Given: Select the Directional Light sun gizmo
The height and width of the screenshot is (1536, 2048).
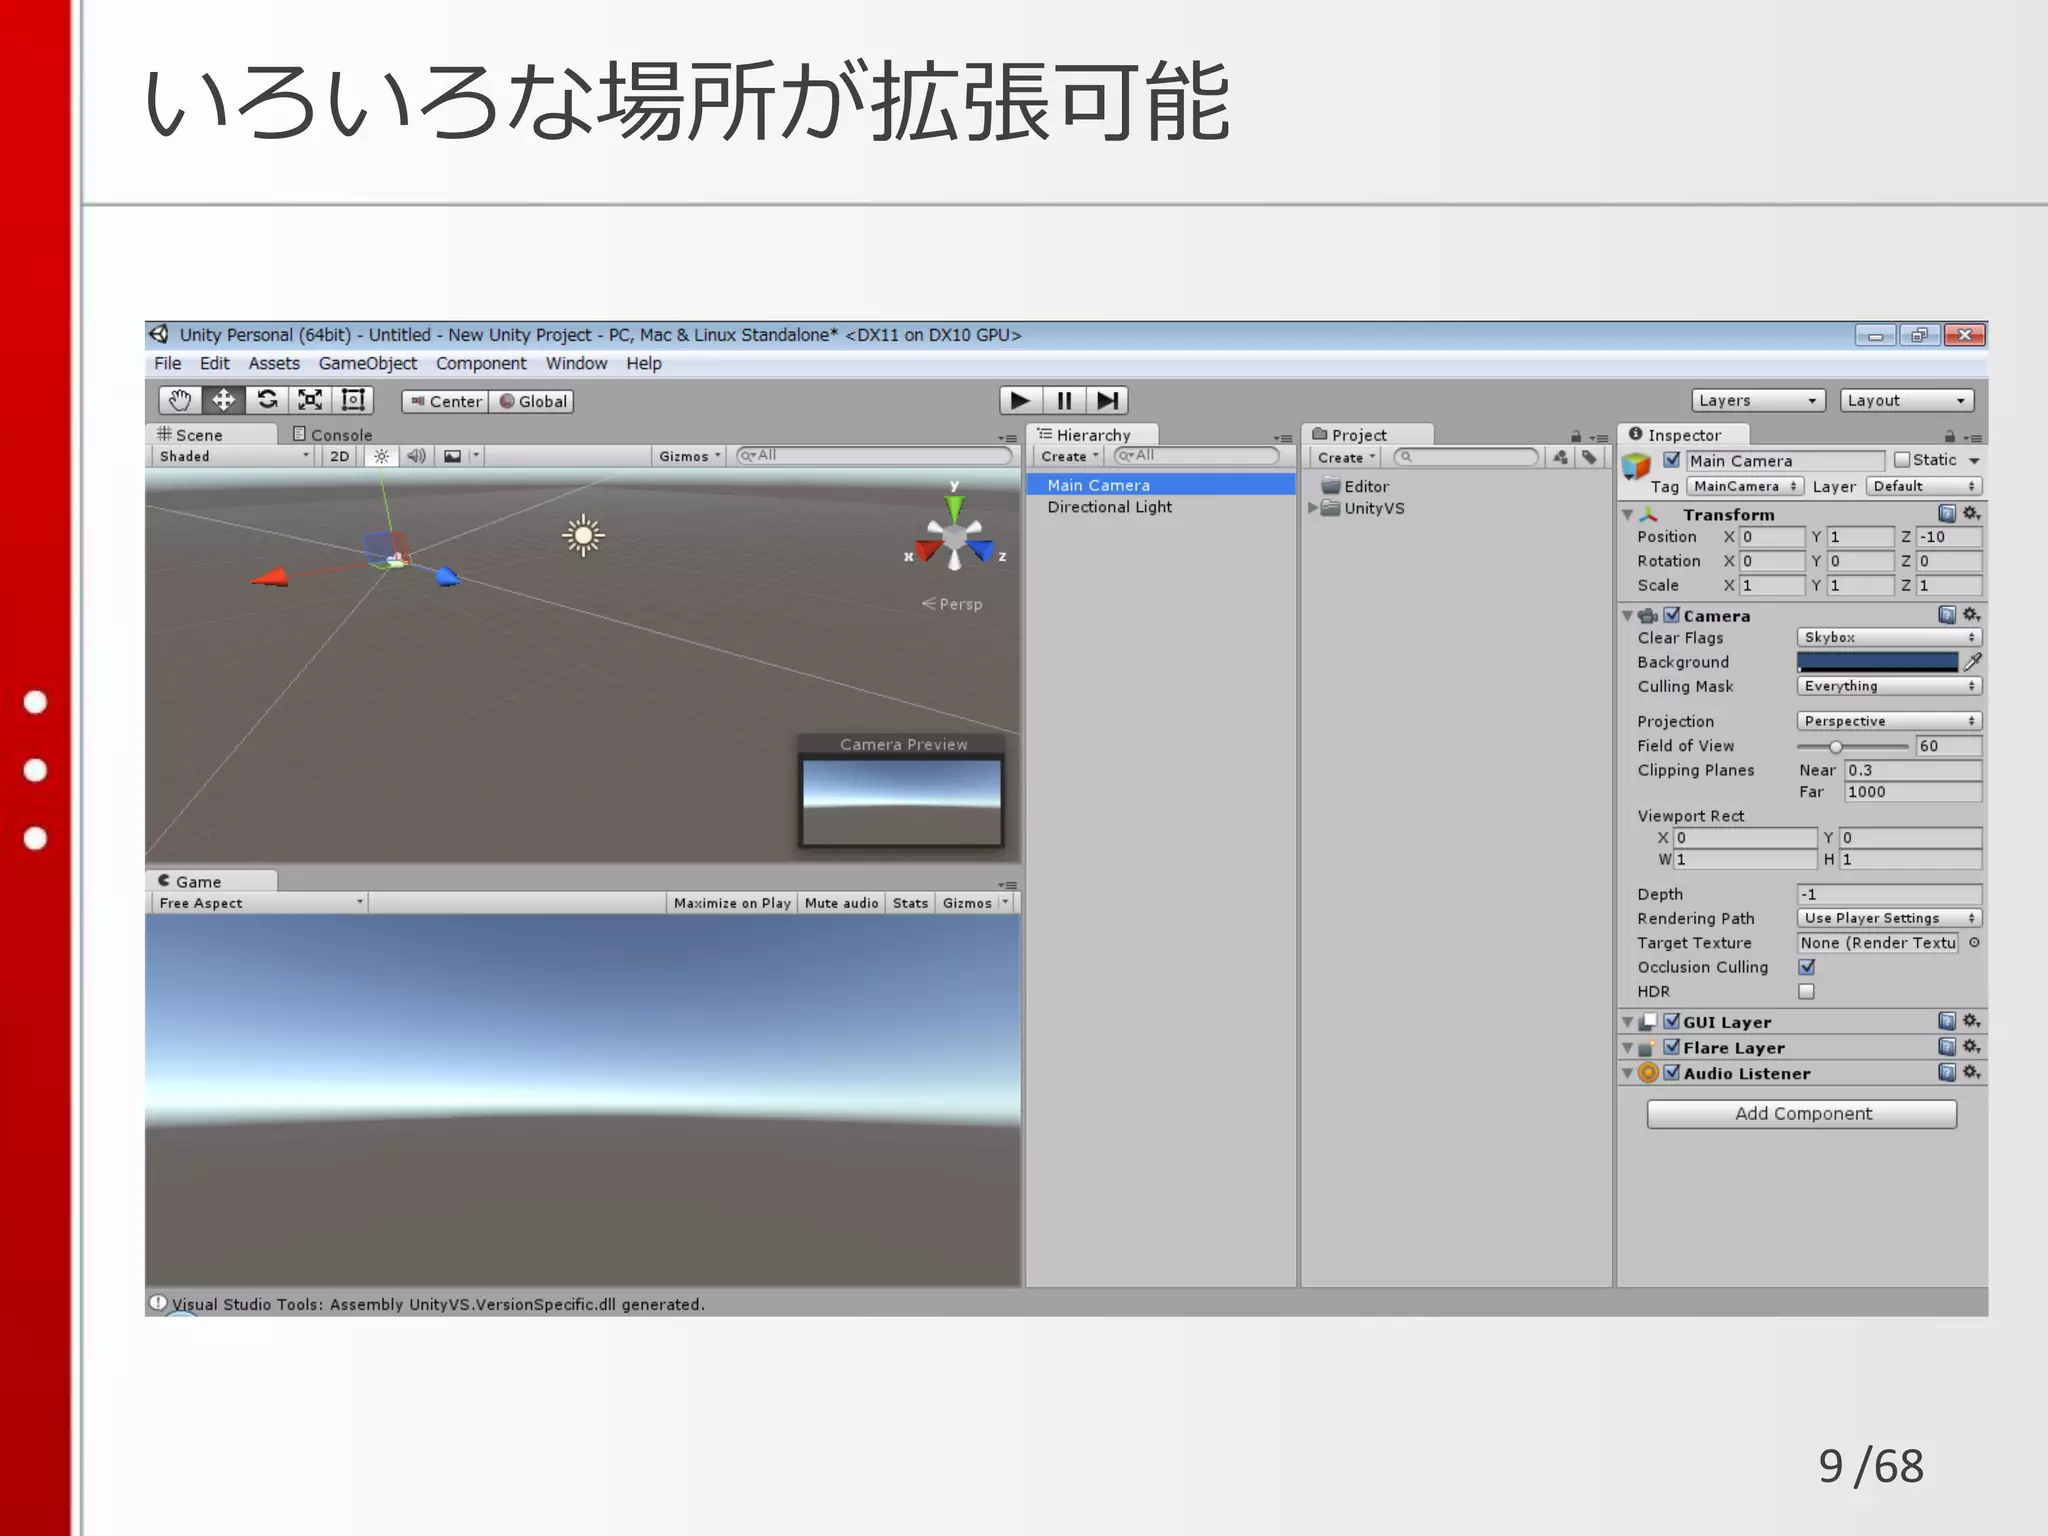Looking at the screenshot, I should [584, 536].
